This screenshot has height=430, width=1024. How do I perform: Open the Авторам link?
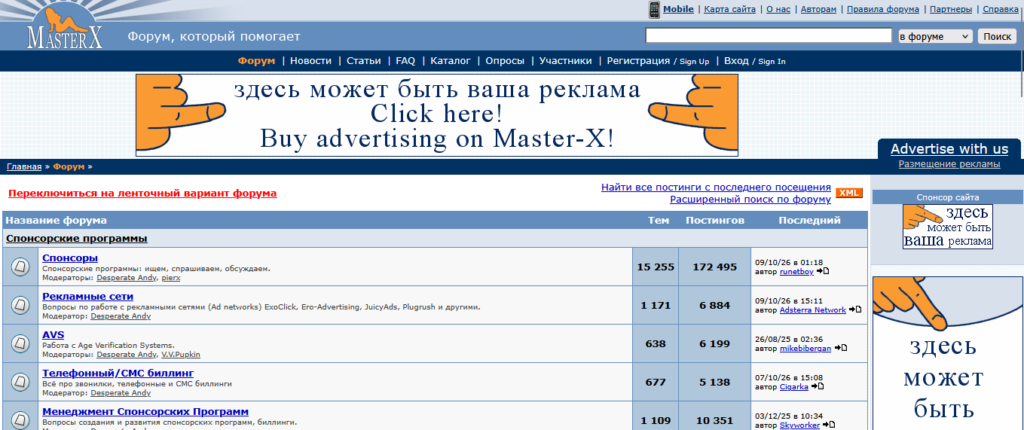point(818,9)
